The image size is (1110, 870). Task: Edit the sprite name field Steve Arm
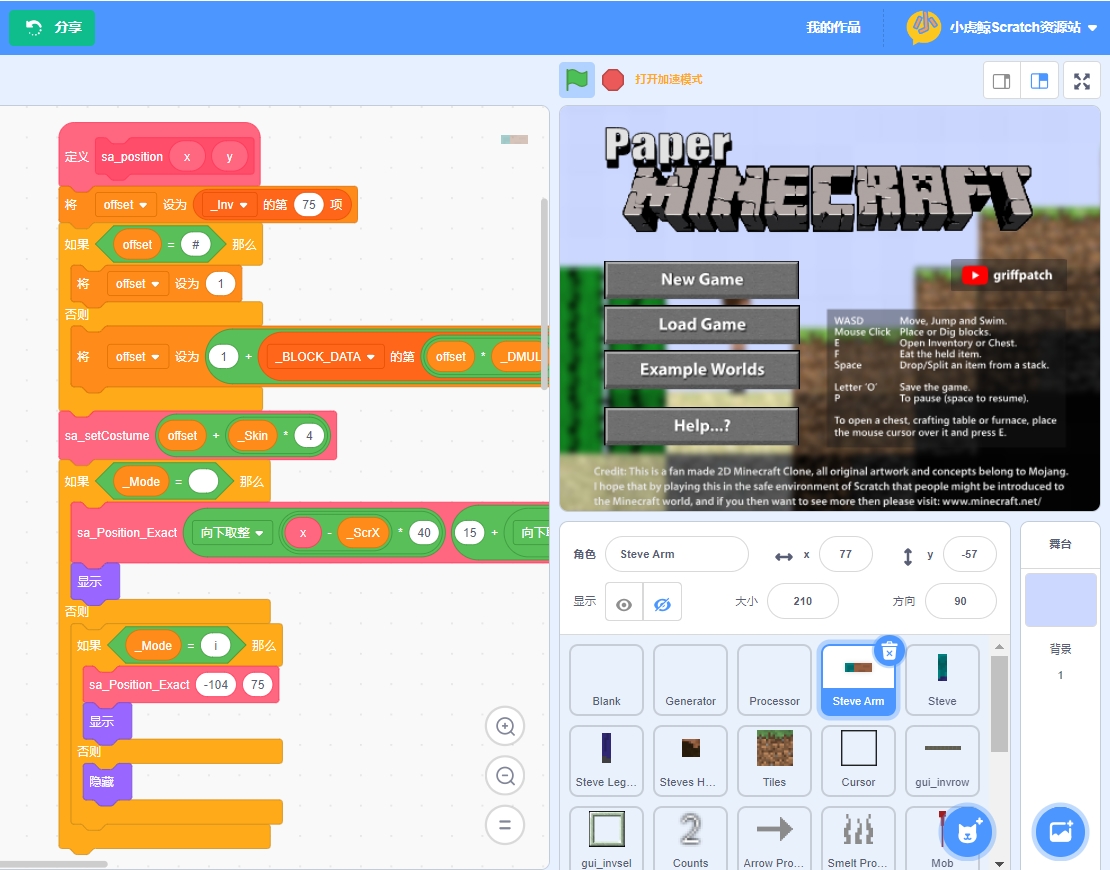(677, 554)
